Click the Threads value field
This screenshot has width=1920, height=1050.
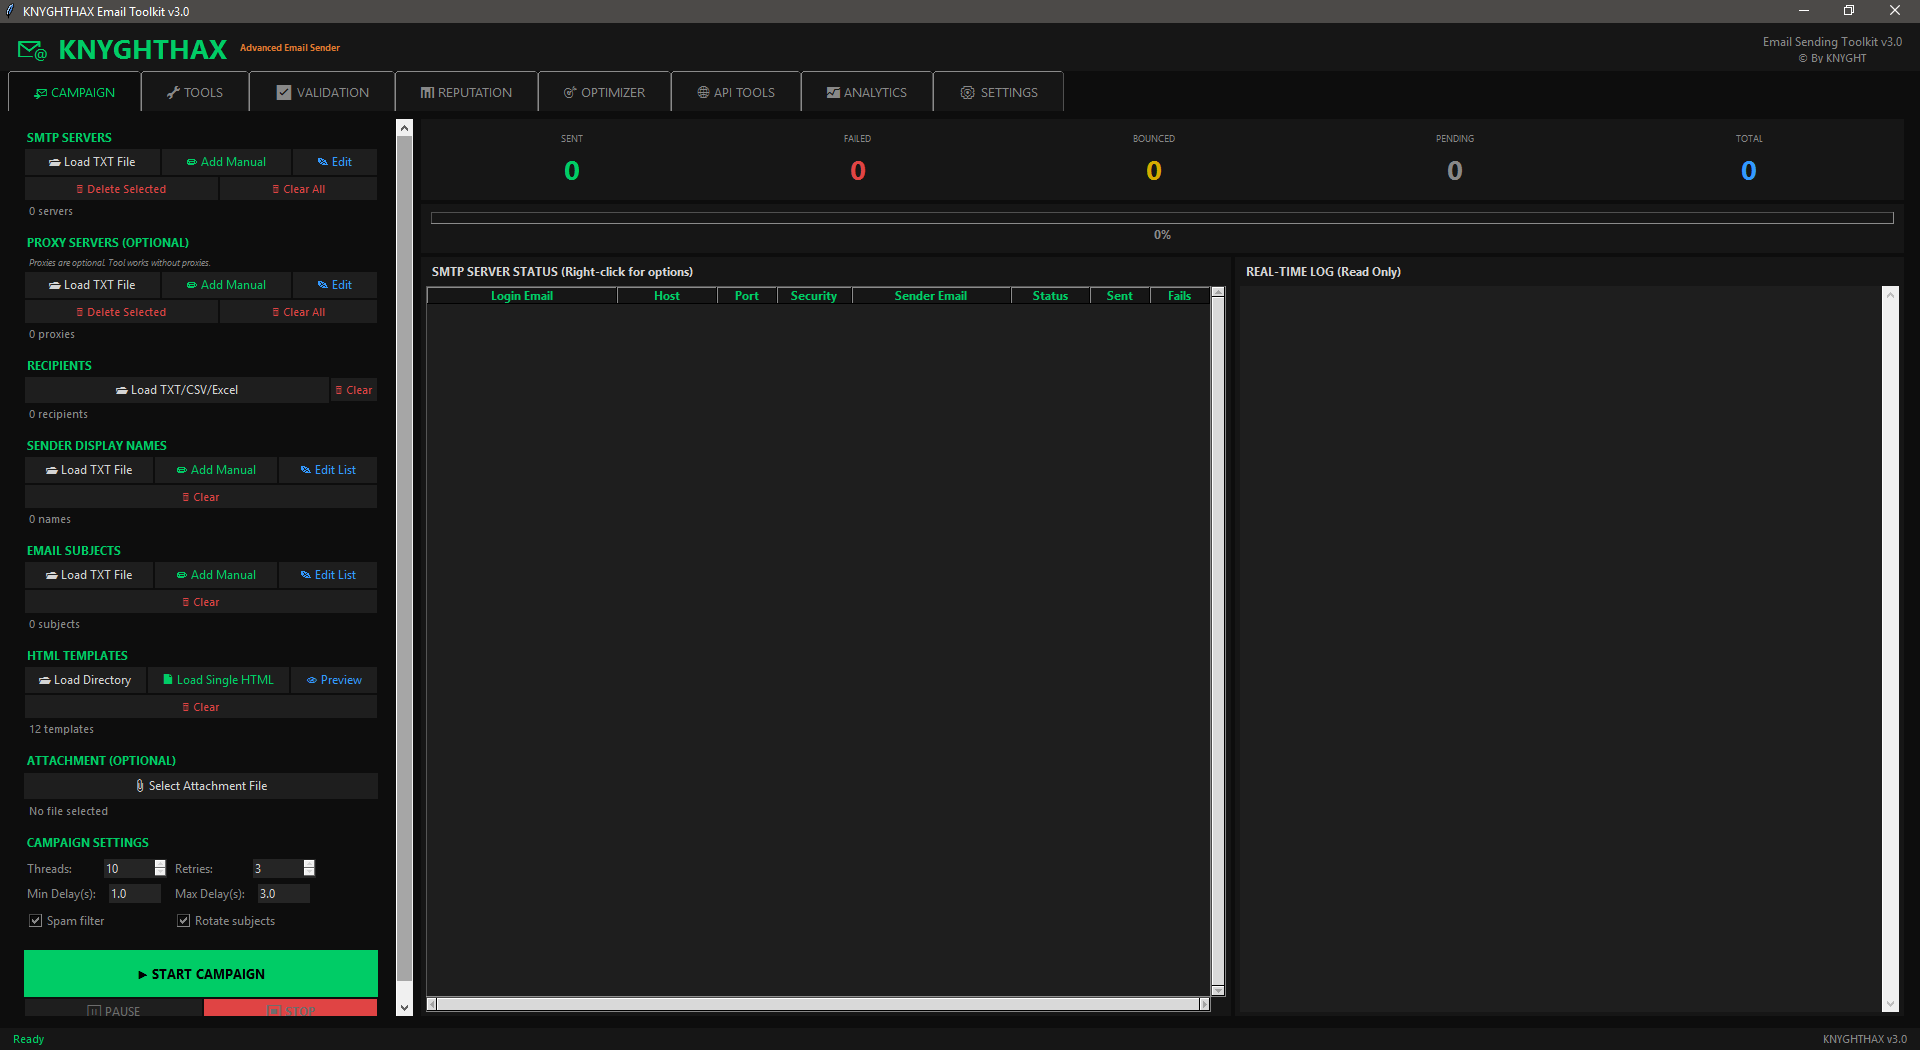pos(128,868)
